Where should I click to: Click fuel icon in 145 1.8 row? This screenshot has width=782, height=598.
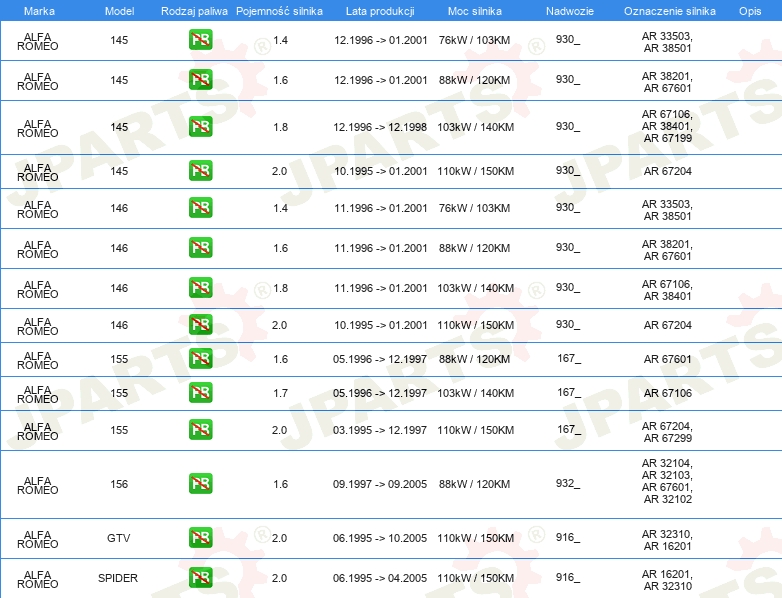coord(200,127)
